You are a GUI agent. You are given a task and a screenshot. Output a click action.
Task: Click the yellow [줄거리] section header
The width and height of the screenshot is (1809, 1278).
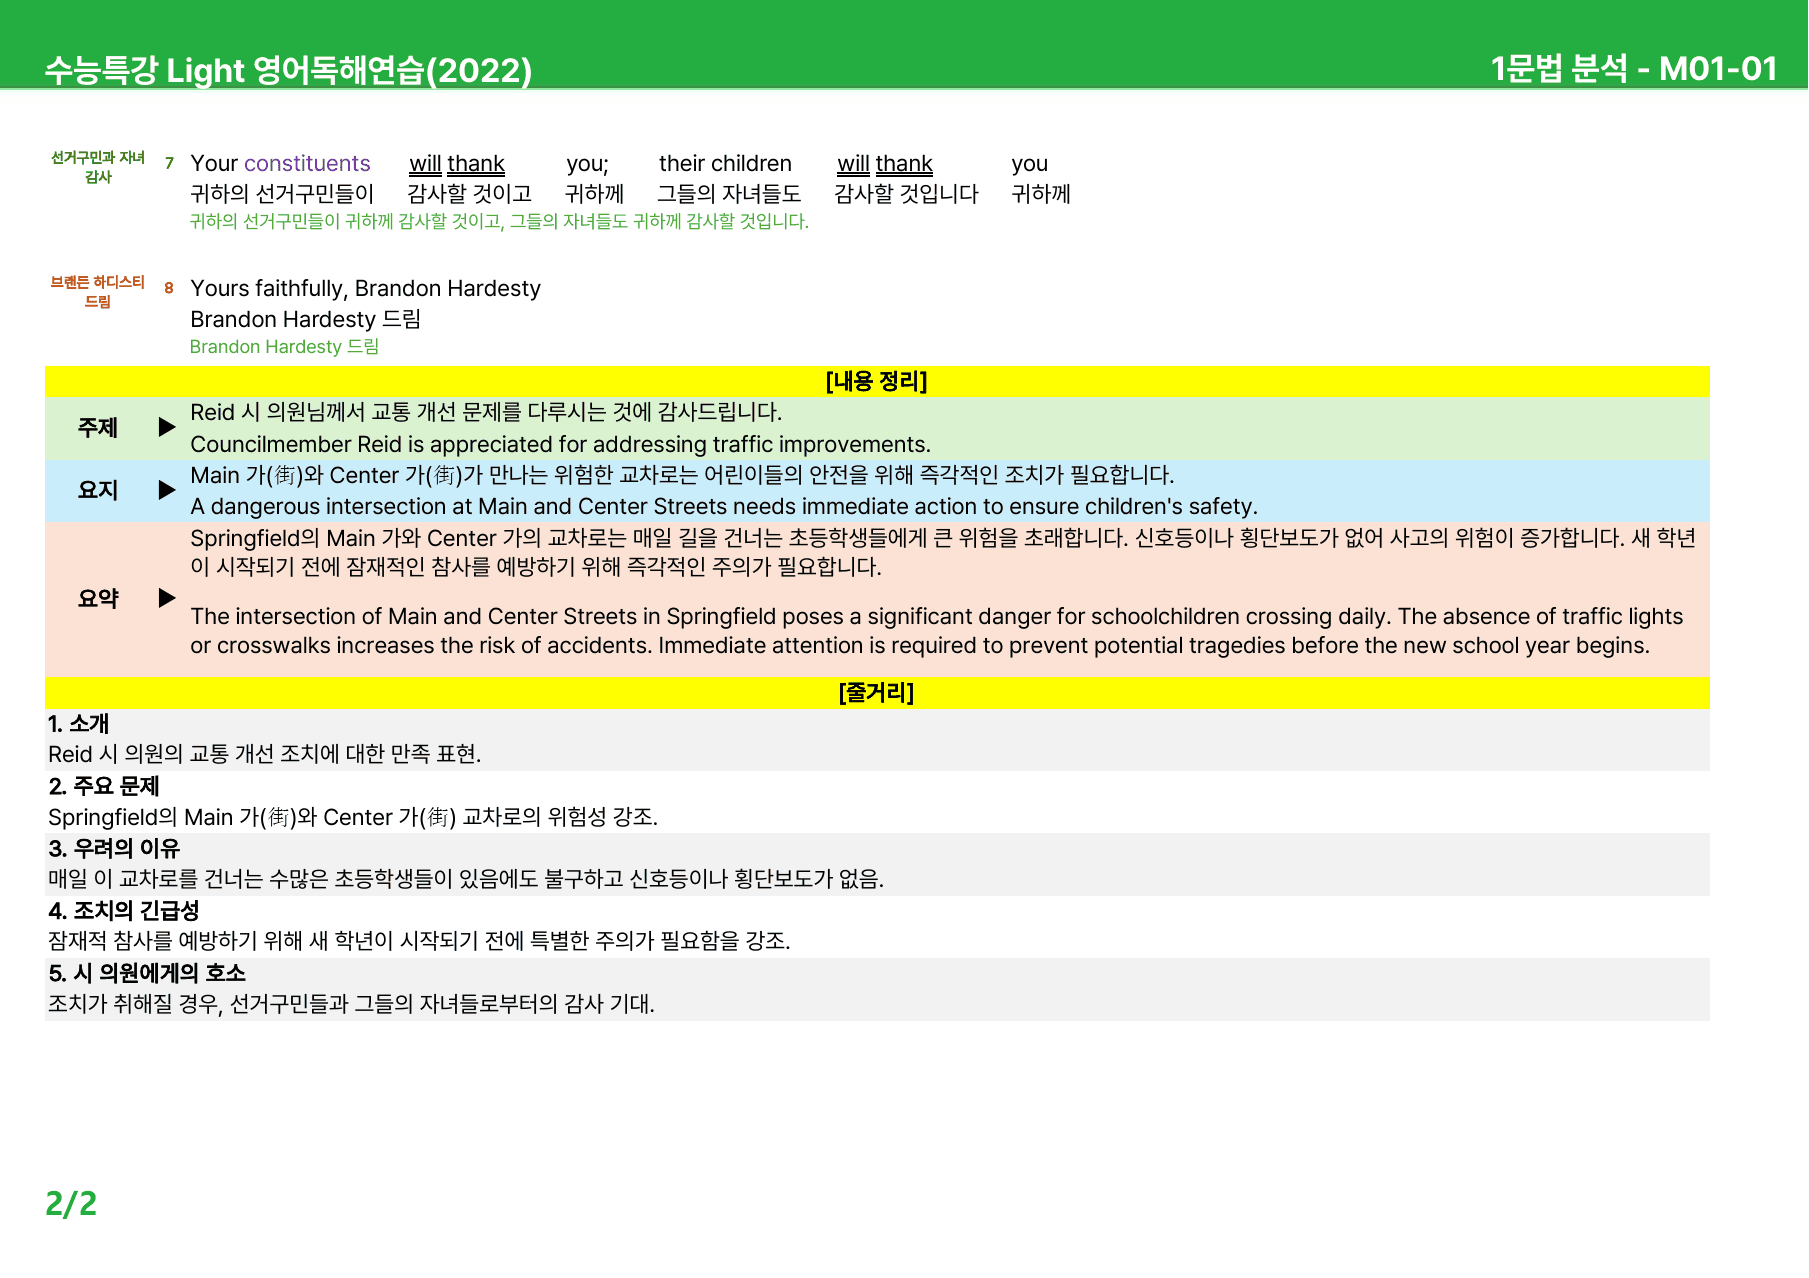click(877, 692)
